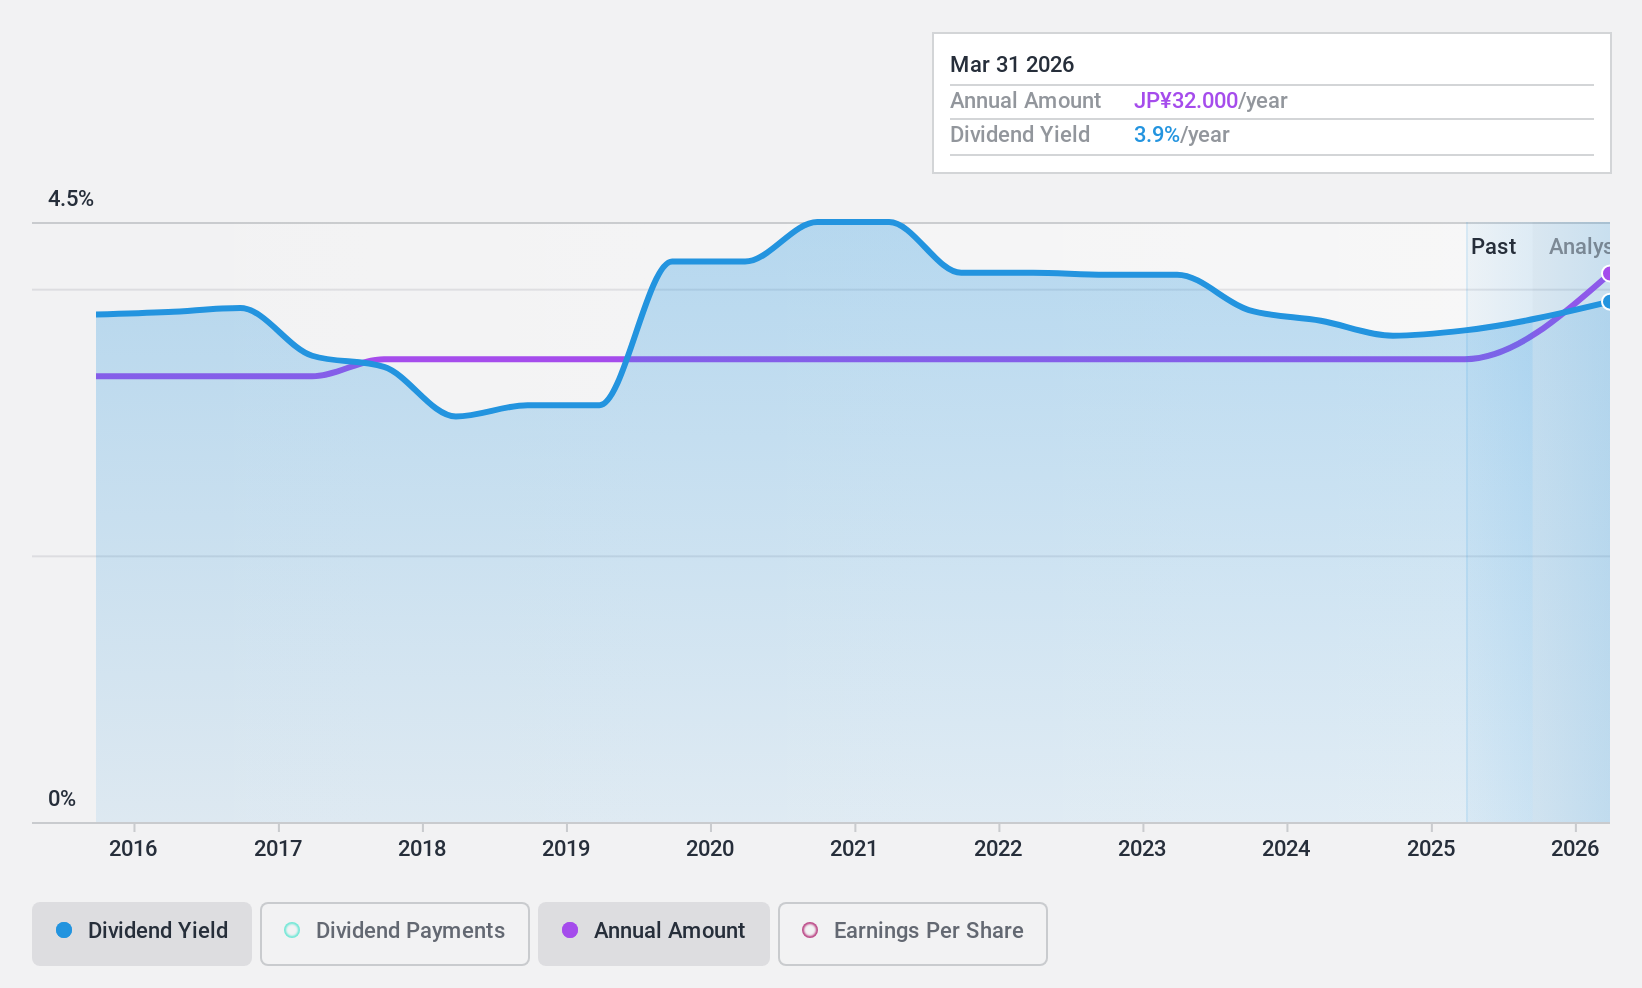Toggle the Dividend Yield series
The image size is (1642, 988).
pyautogui.click(x=142, y=933)
